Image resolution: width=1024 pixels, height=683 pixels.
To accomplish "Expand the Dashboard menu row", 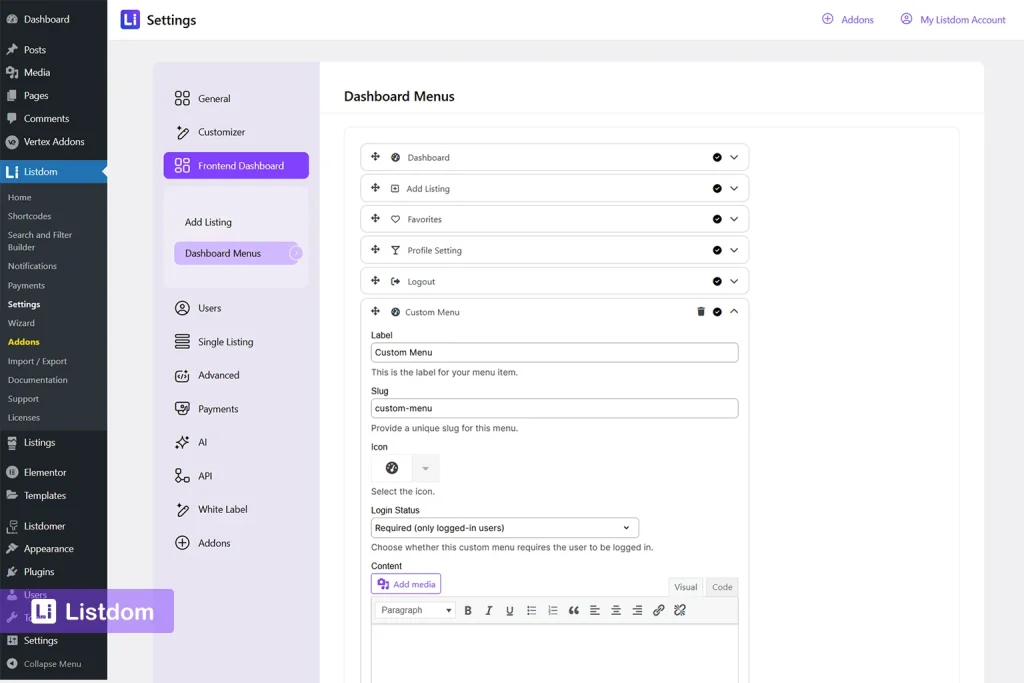I will (734, 157).
